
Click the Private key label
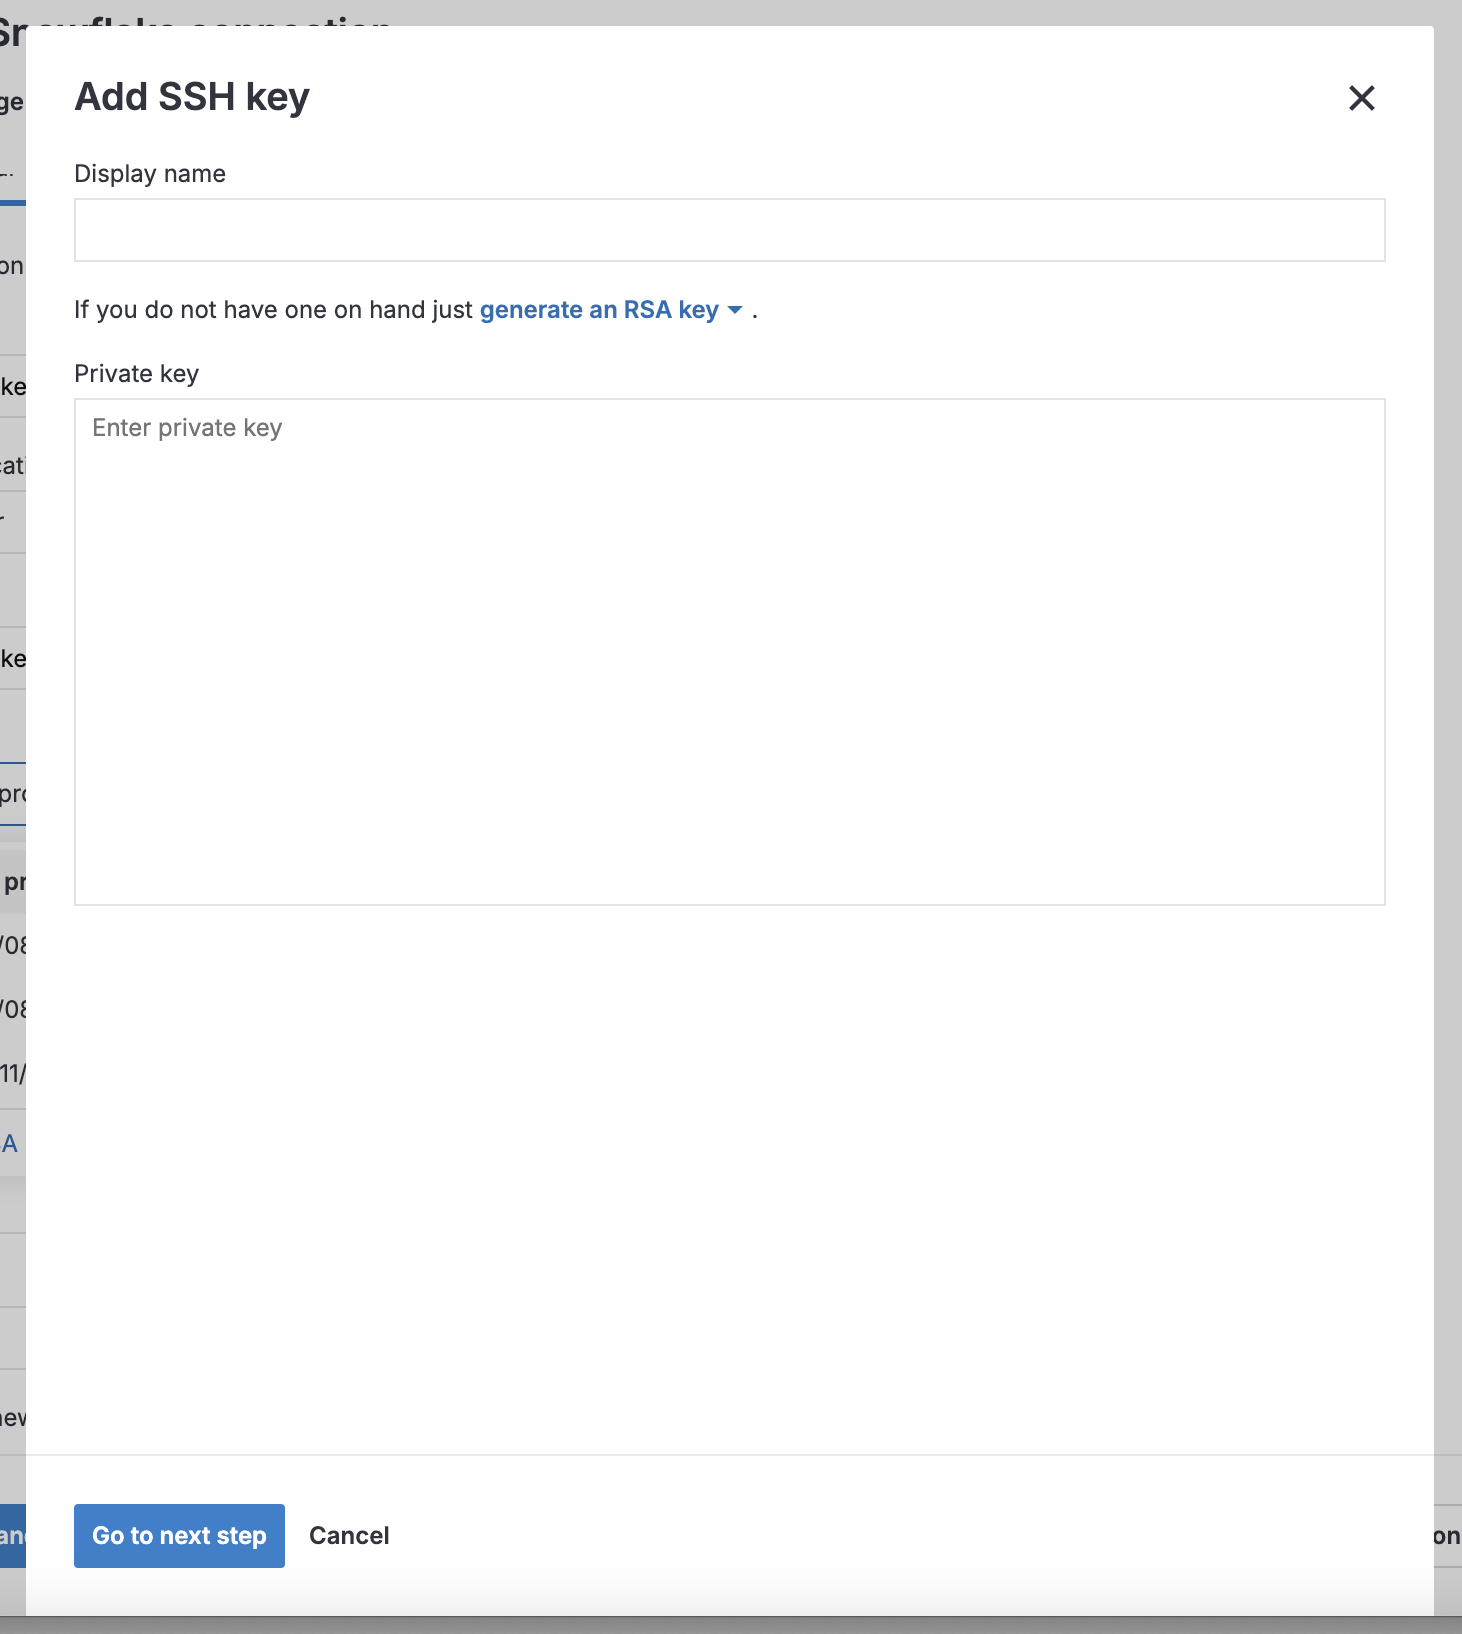(x=137, y=374)
